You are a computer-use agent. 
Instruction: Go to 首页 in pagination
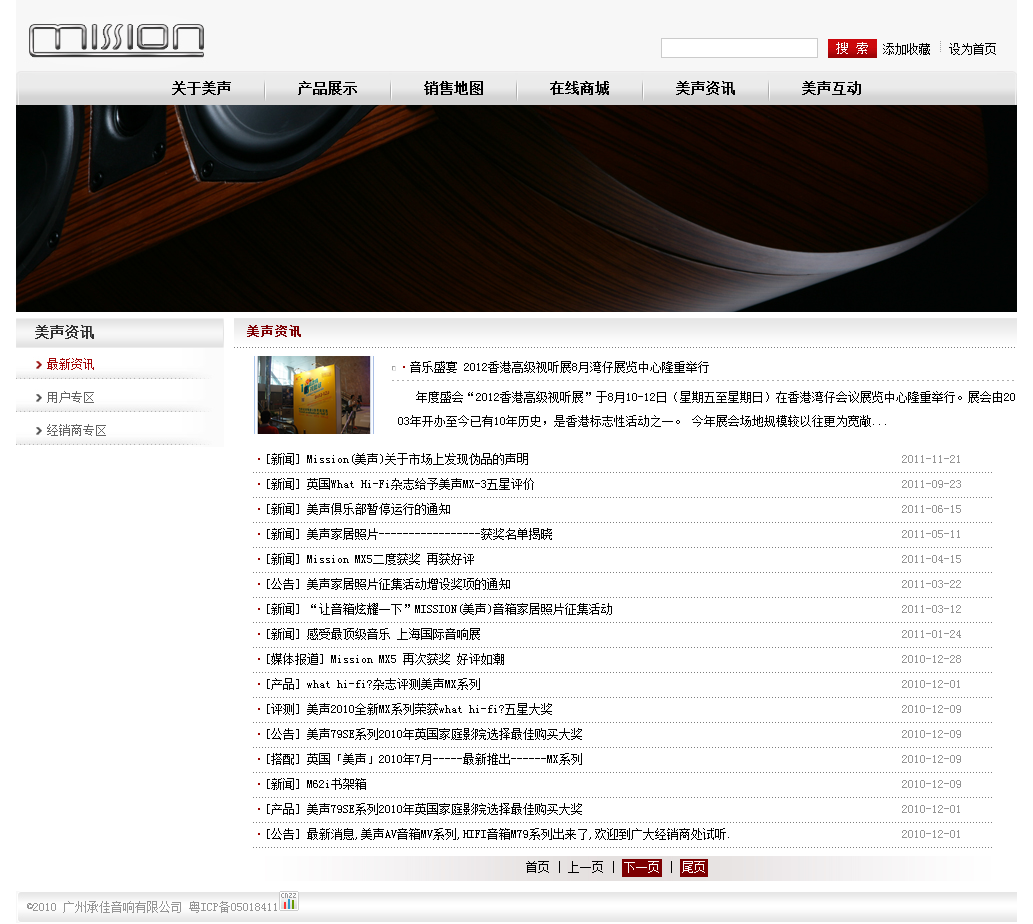[537, 867]
